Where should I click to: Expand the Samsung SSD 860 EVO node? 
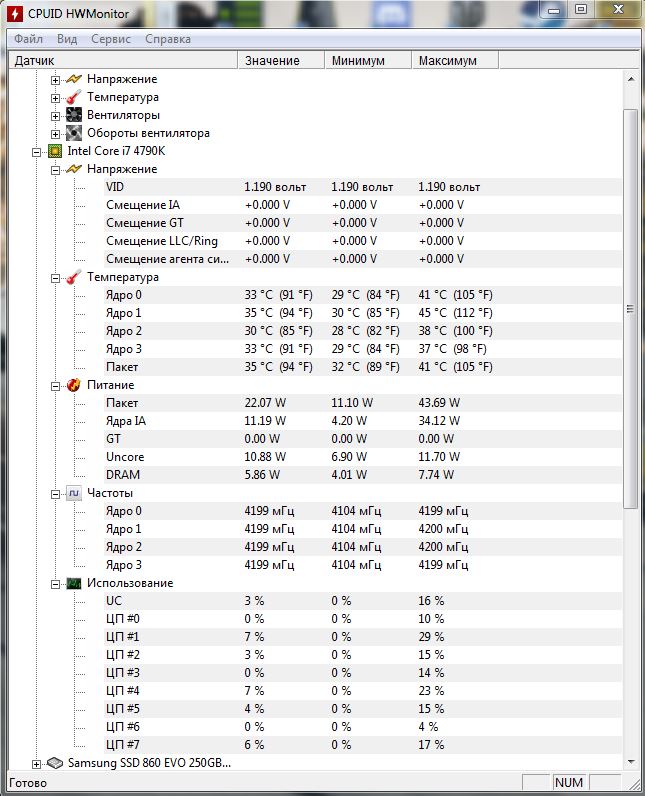pyautogui.click(x=38, y=763)
